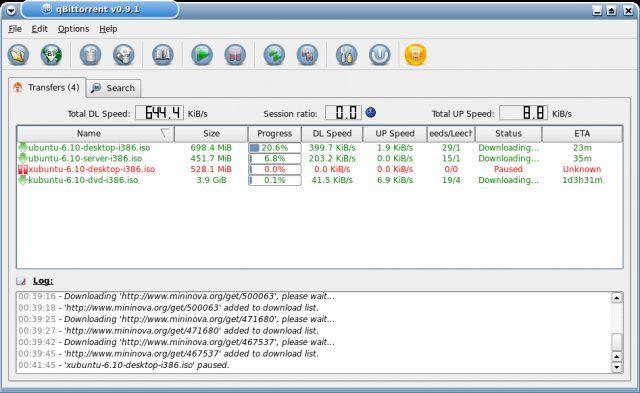
Task: Click the Pause All toolbar icon
Action: pyautogui.click(x=307, y=55)
